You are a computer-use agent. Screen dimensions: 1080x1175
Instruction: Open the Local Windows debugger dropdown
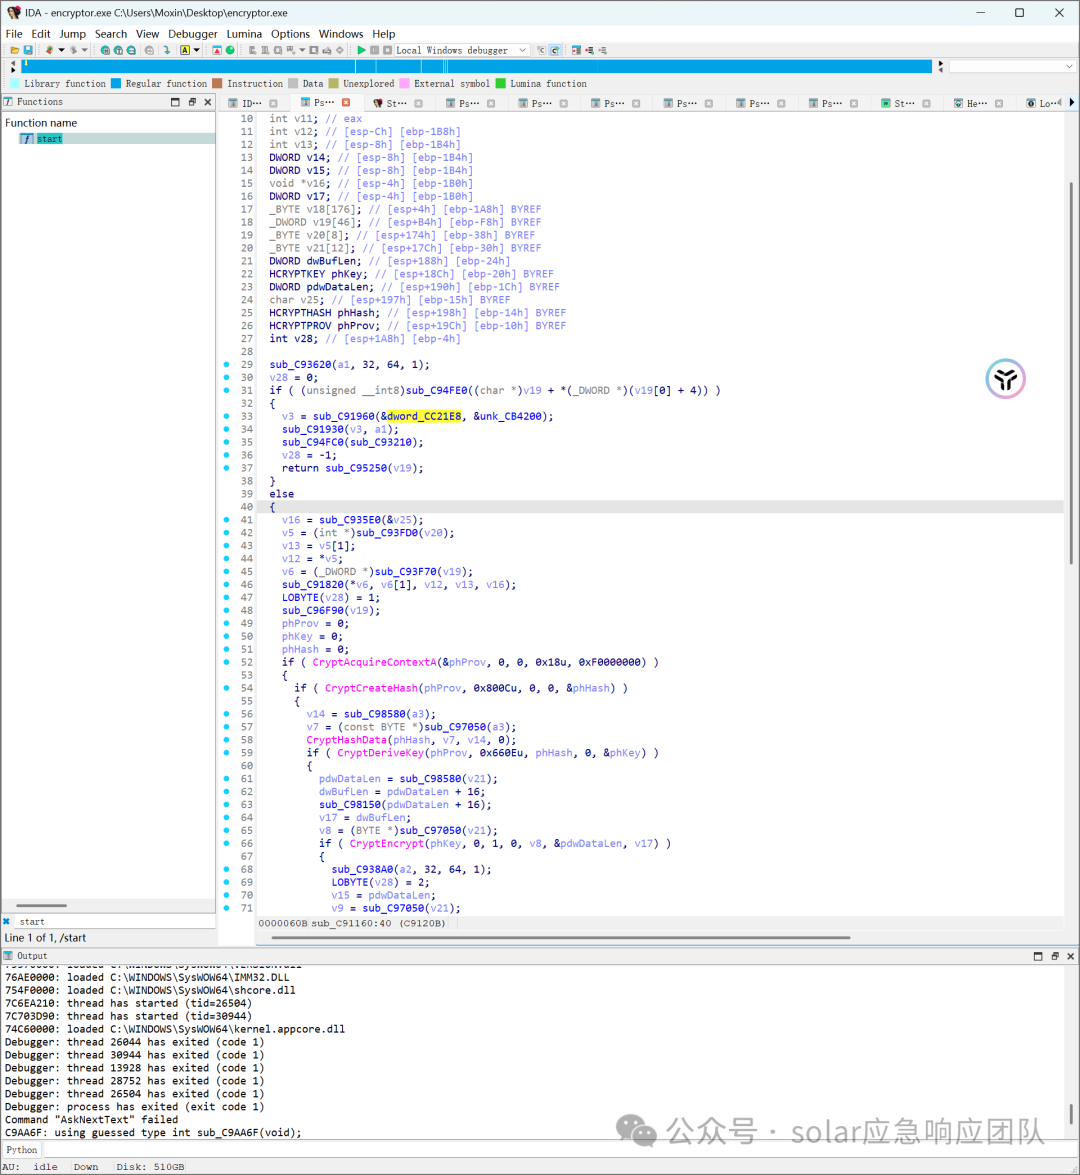click(x=522, y=50)
